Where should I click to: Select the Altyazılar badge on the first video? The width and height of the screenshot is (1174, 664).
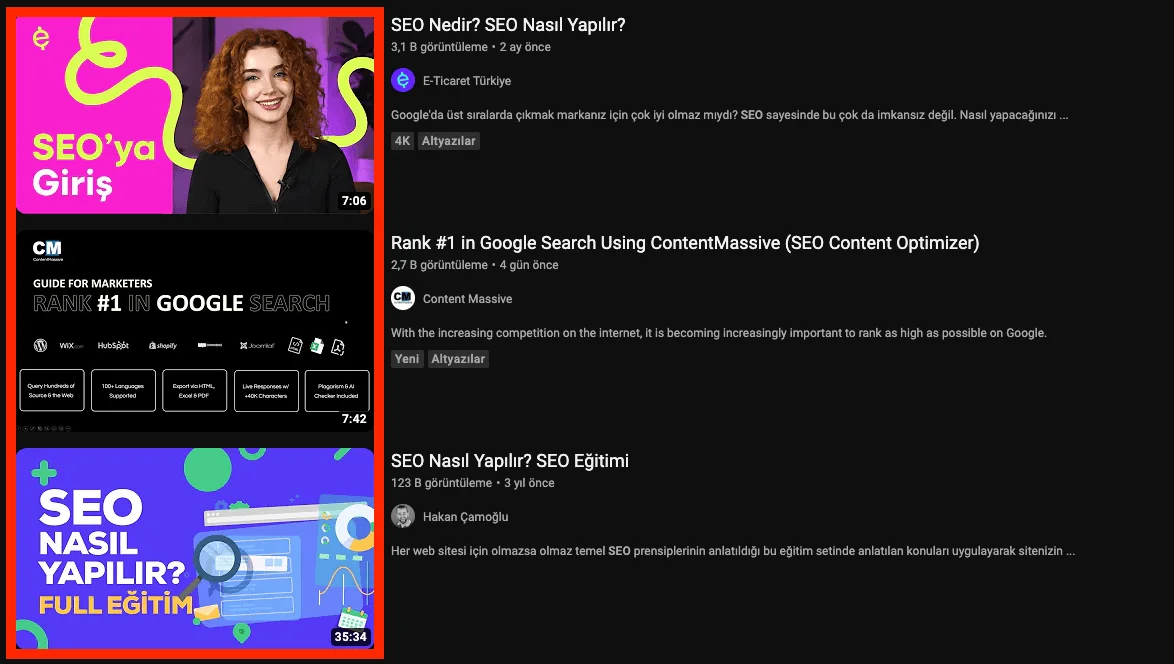click(448, 140)
